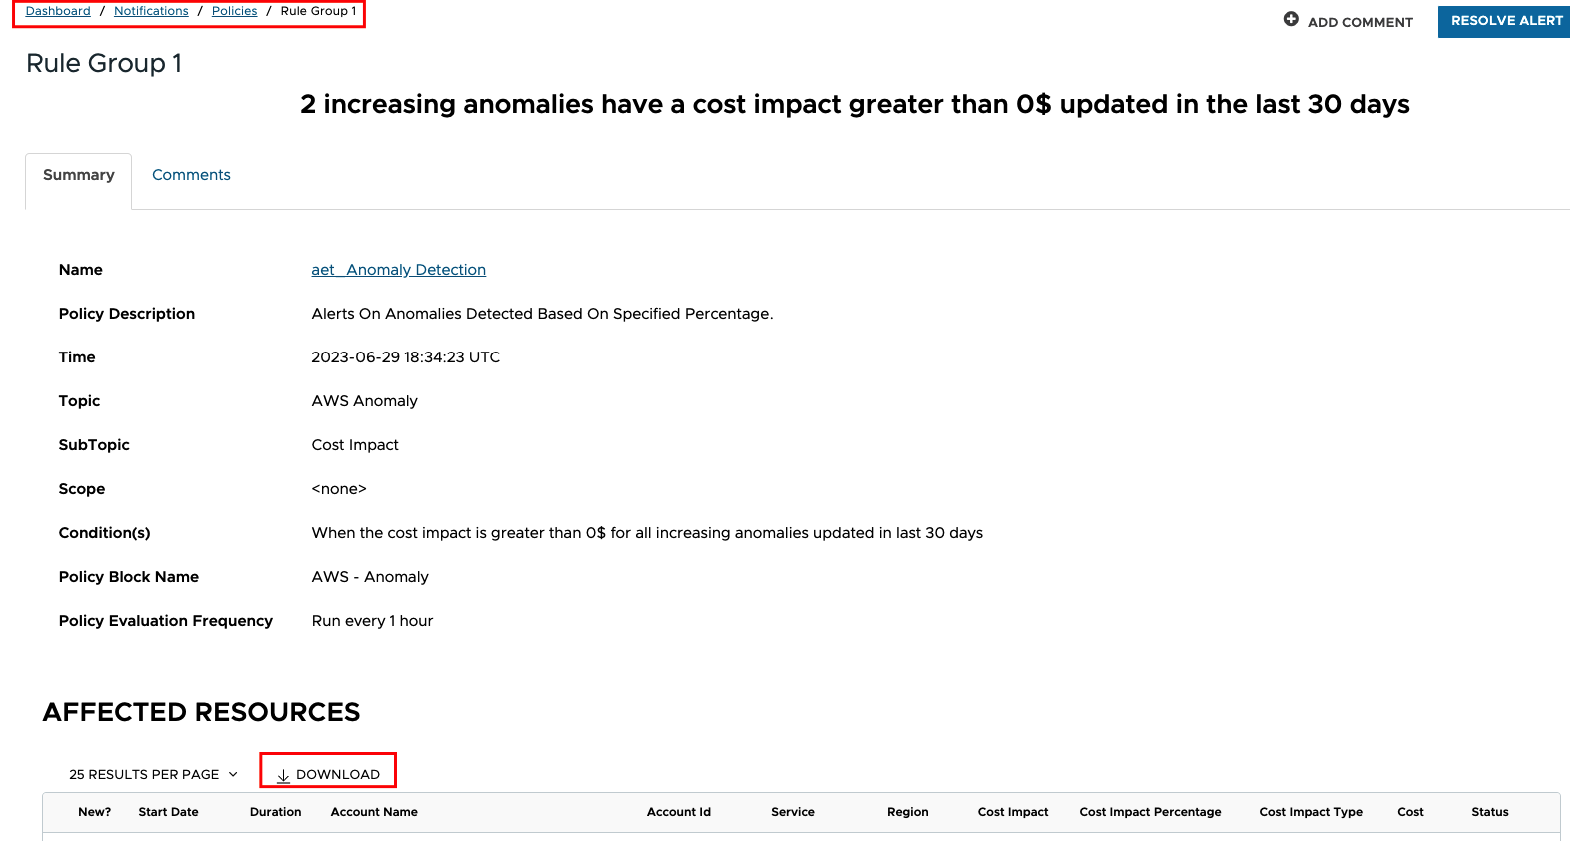Click the Add Comment text
Screen dimensions: 1570x841
[1360, 22]
